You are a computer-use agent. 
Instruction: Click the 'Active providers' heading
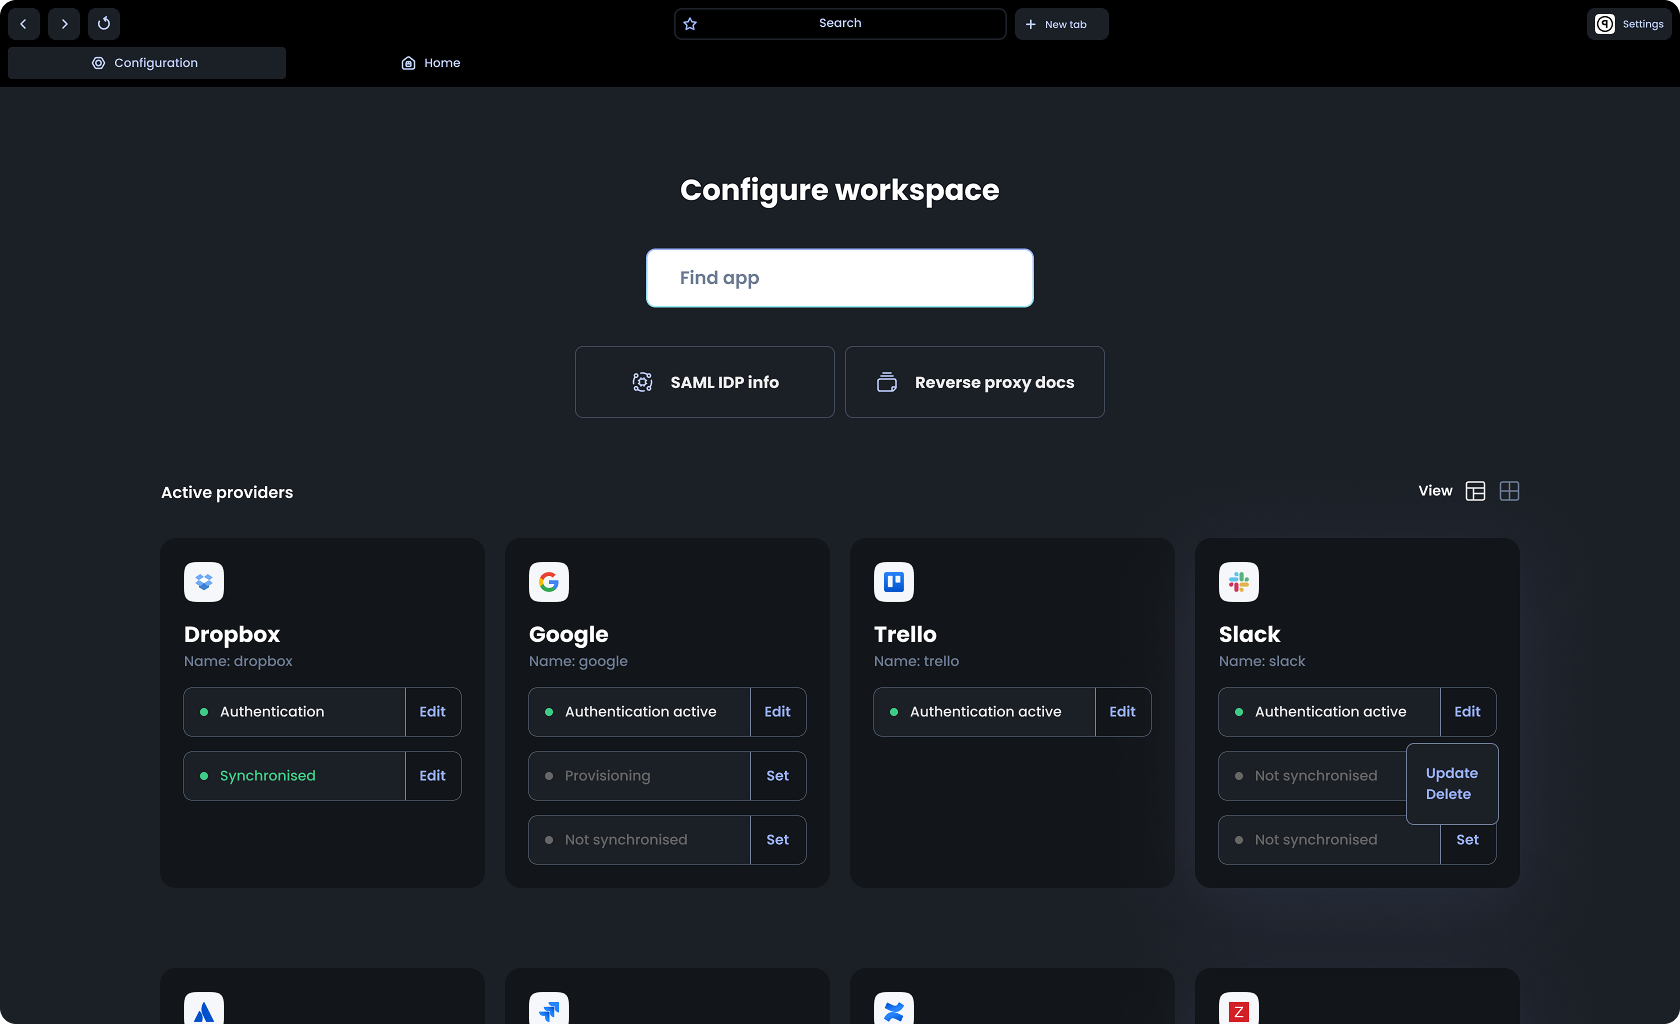[227, 492]
